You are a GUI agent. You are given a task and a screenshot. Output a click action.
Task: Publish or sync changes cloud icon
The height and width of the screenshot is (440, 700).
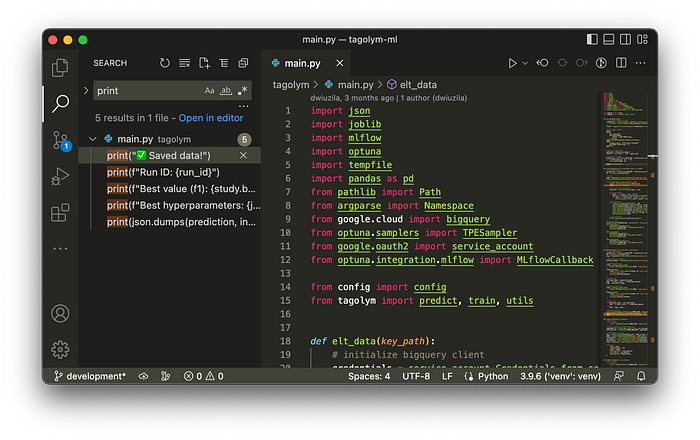click(x=143, y=376)
